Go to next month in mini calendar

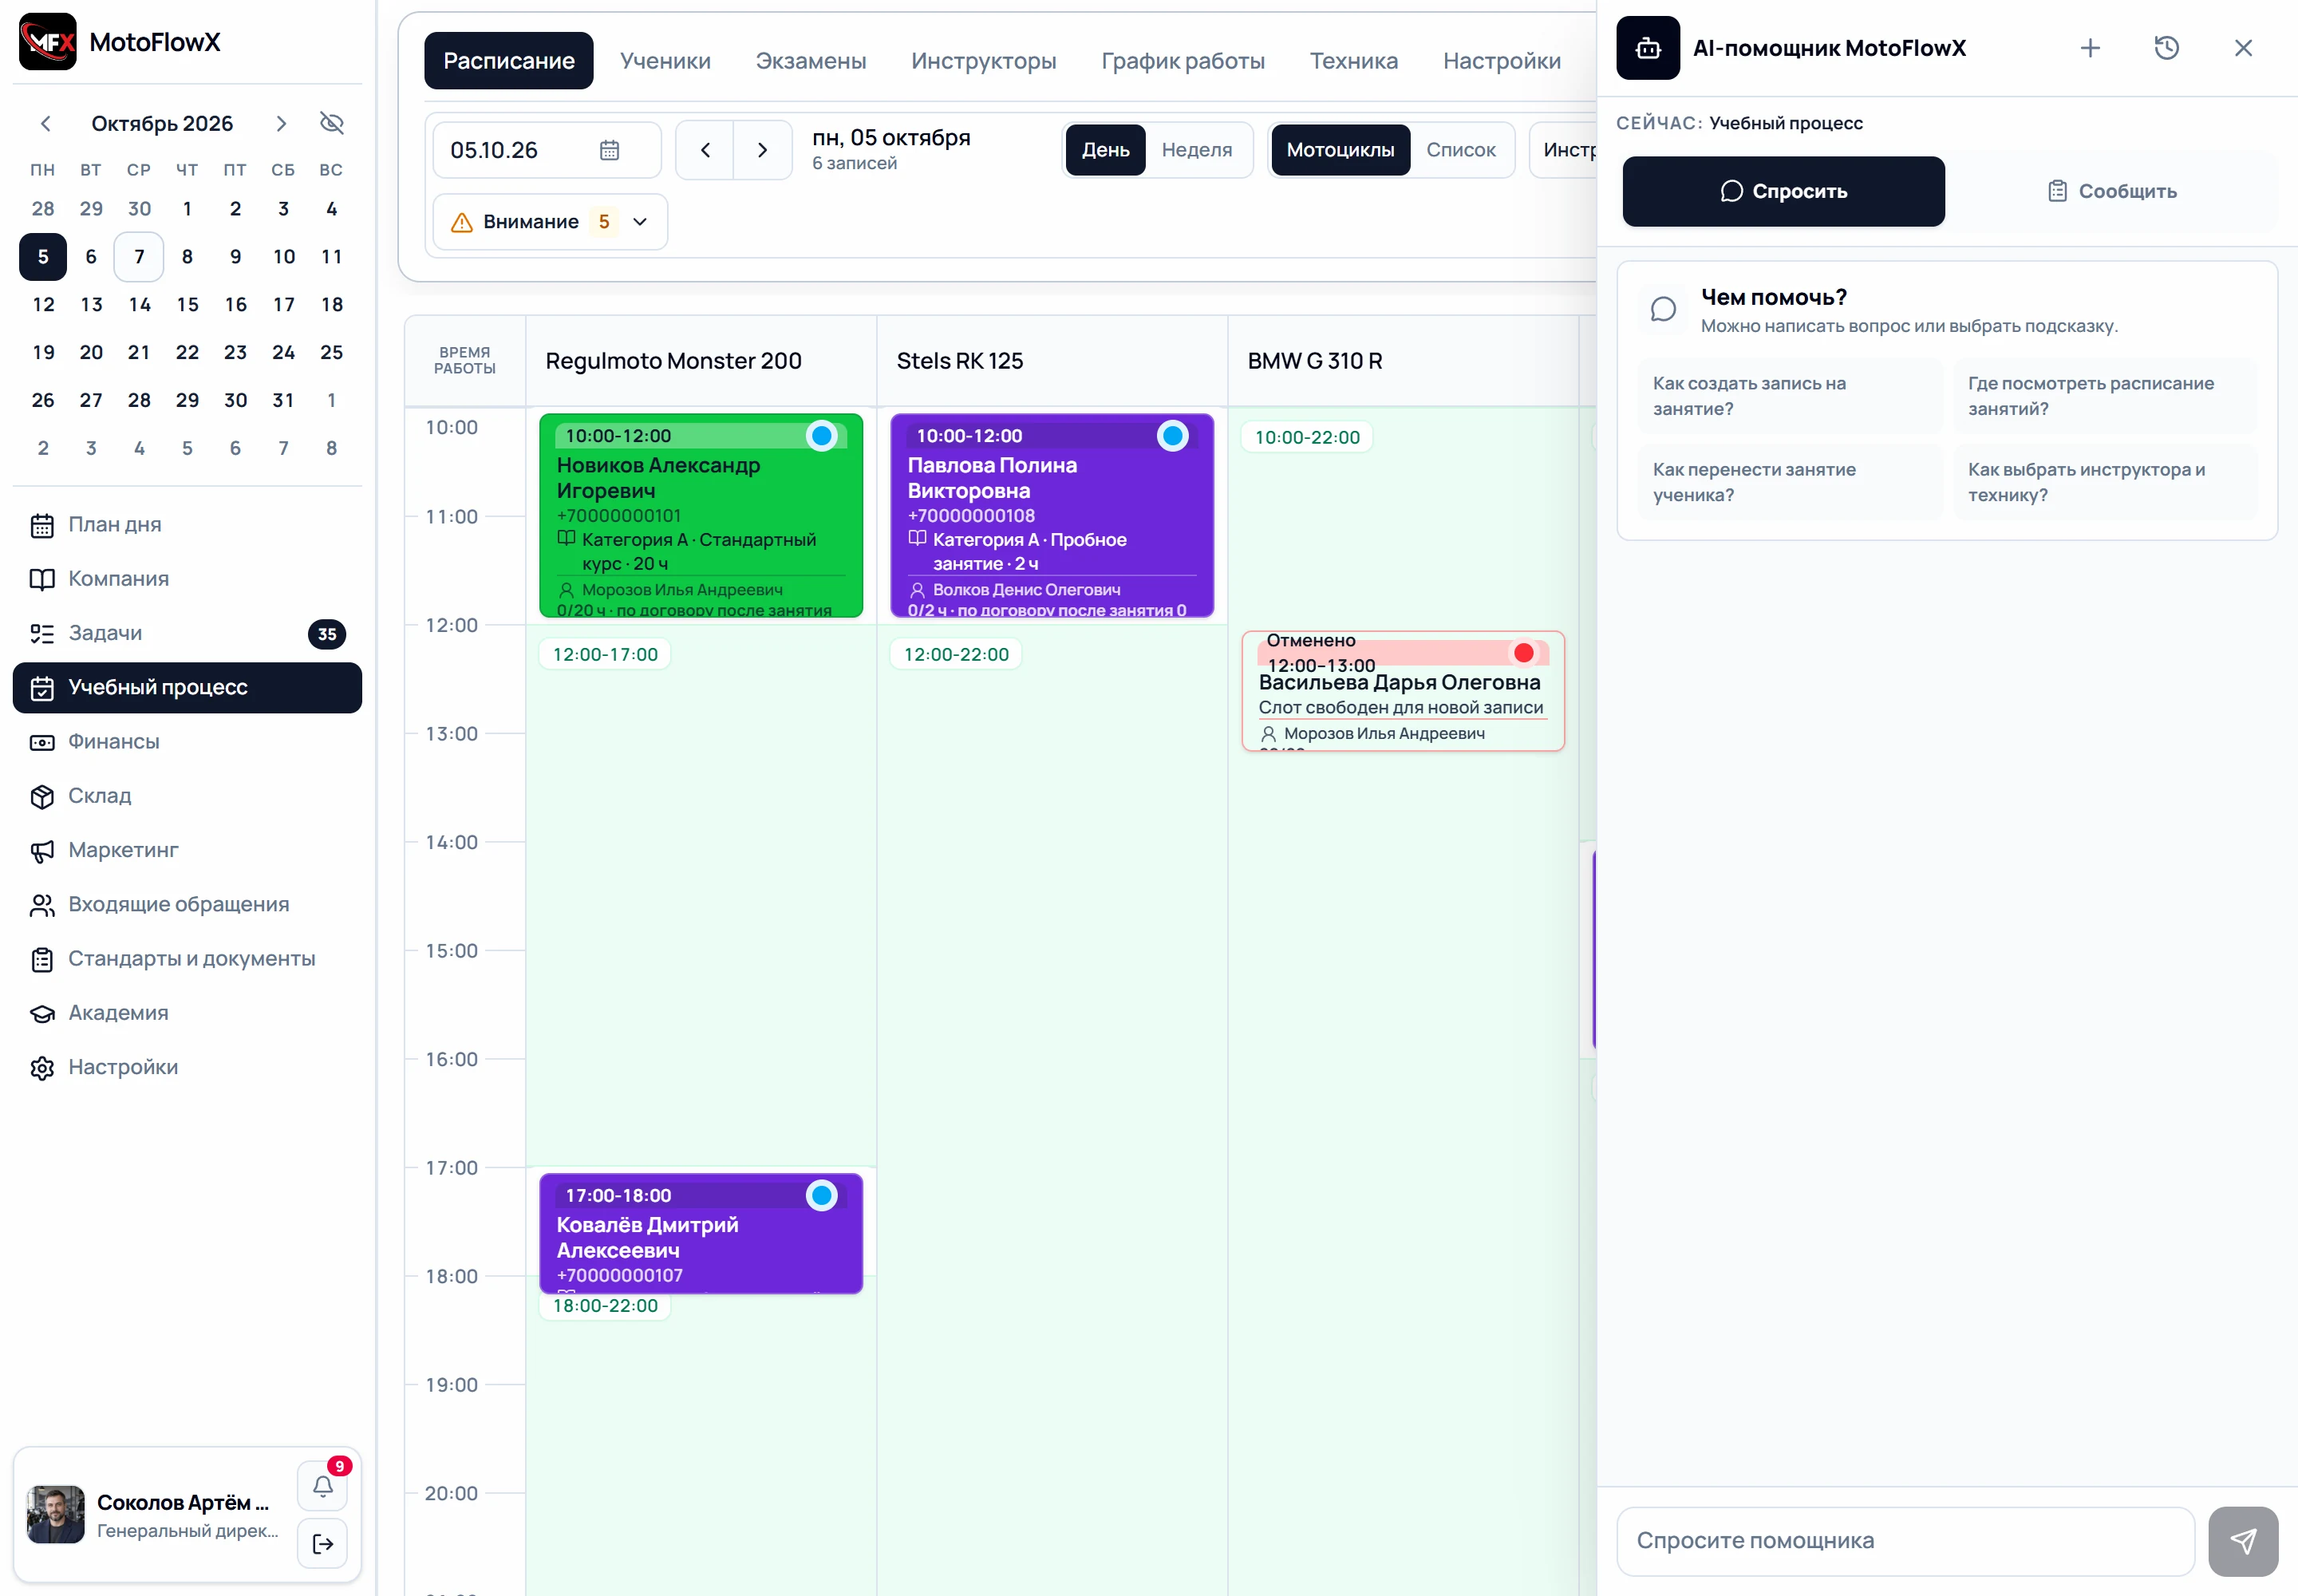(x=281, y=123)
